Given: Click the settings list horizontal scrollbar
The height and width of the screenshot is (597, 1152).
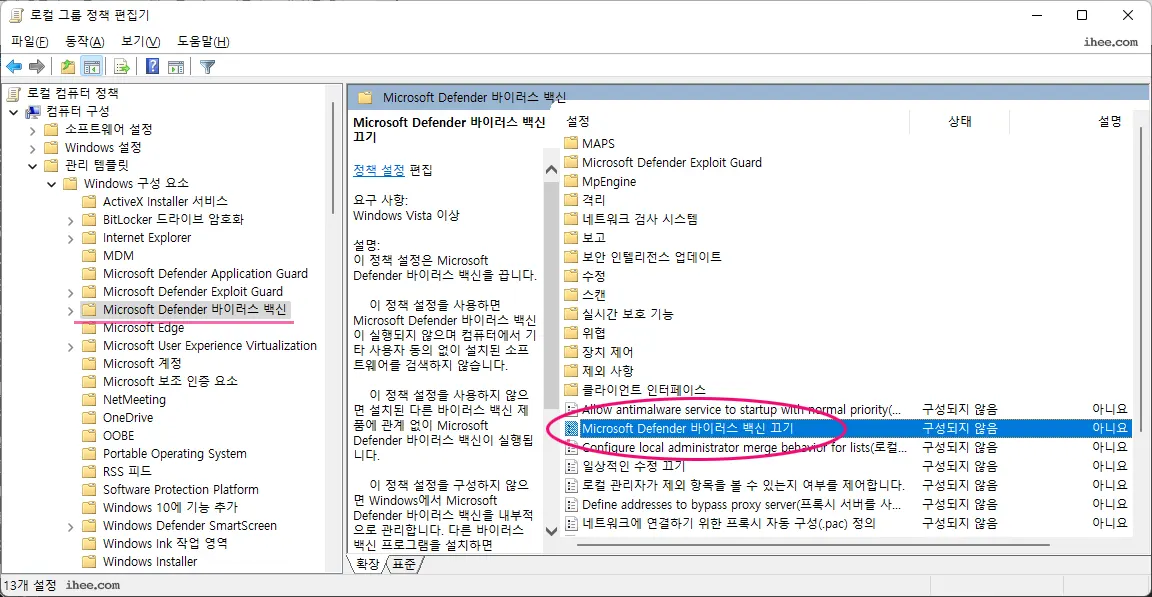Looking at the screenshot, I should point(813,546).
